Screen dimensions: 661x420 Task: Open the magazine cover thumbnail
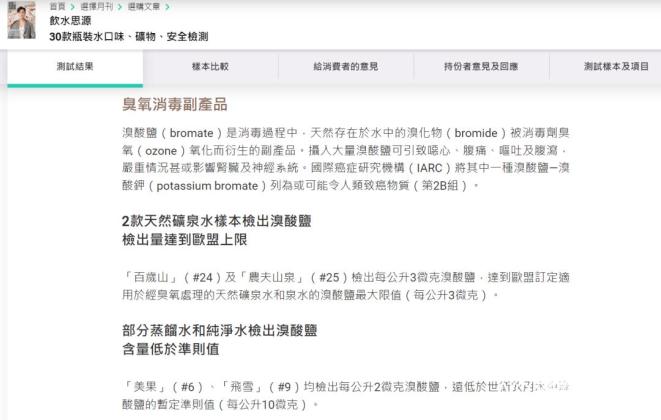pyautogui.click(x=21, y=20)
